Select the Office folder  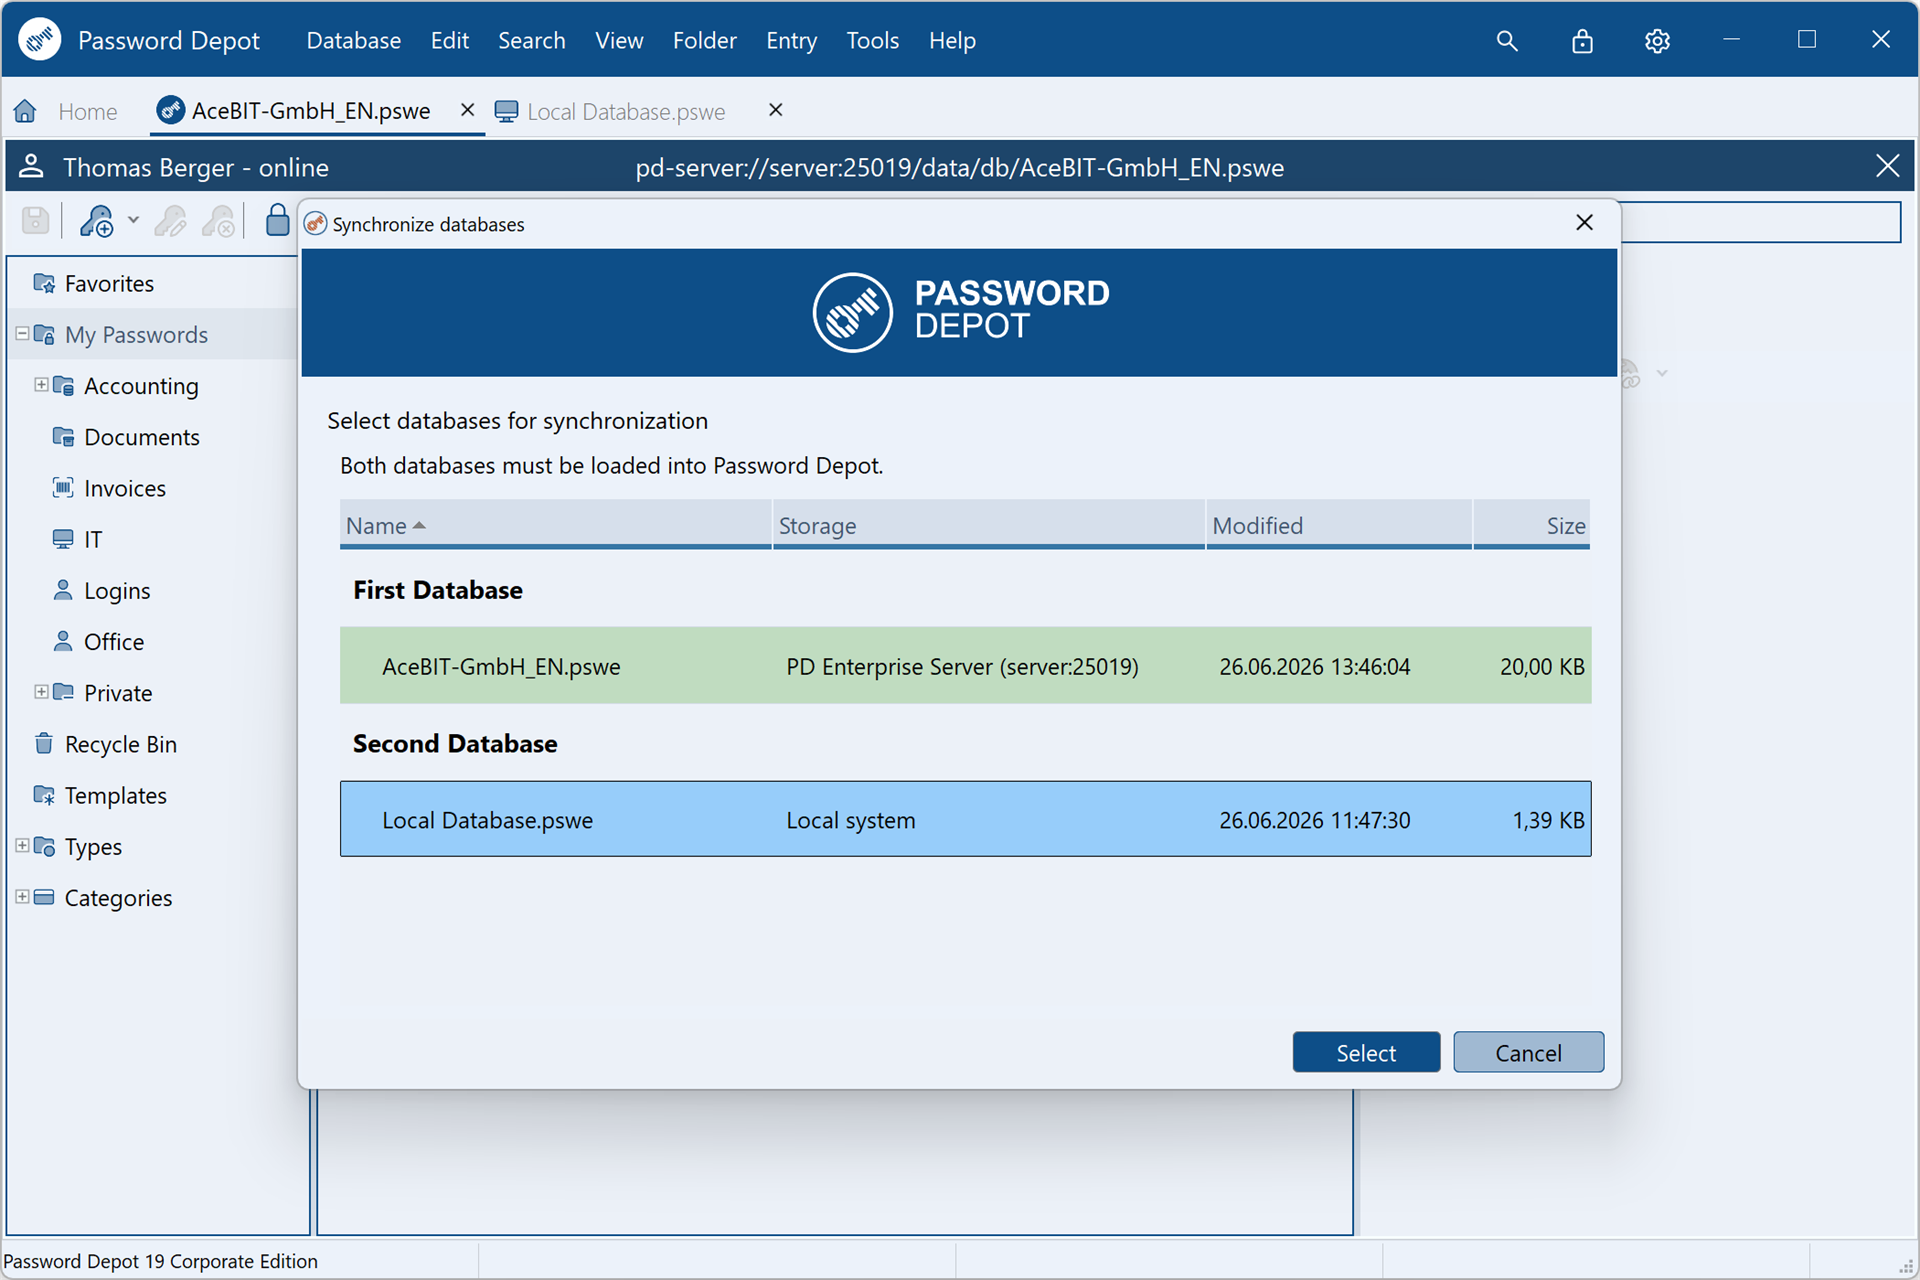click(x=114, y=642)
